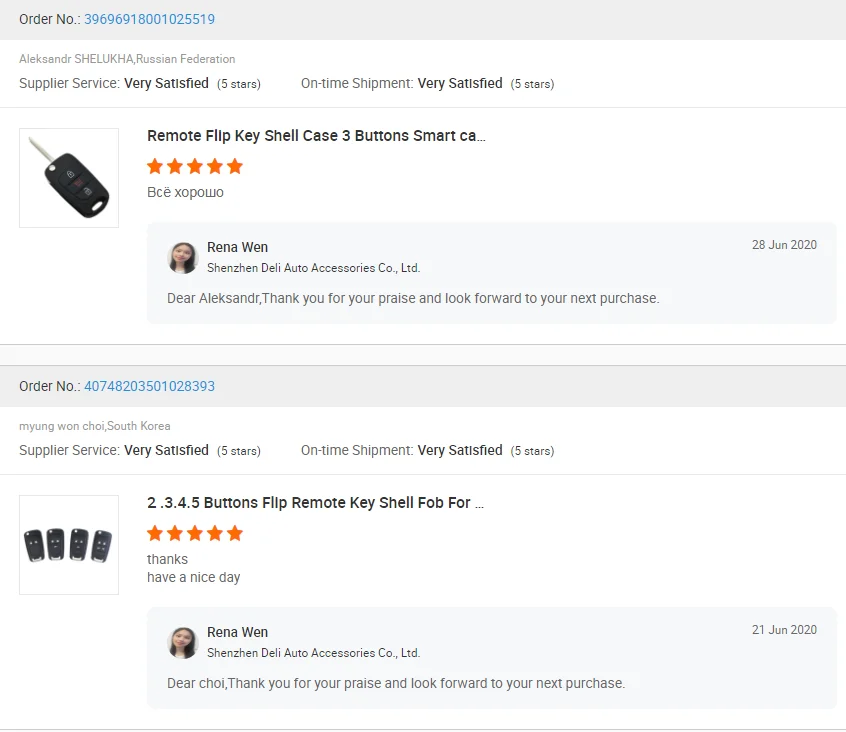
Task: Click the "have a nice day" review text
Action: pyautogui.click(x=193, y=577)
